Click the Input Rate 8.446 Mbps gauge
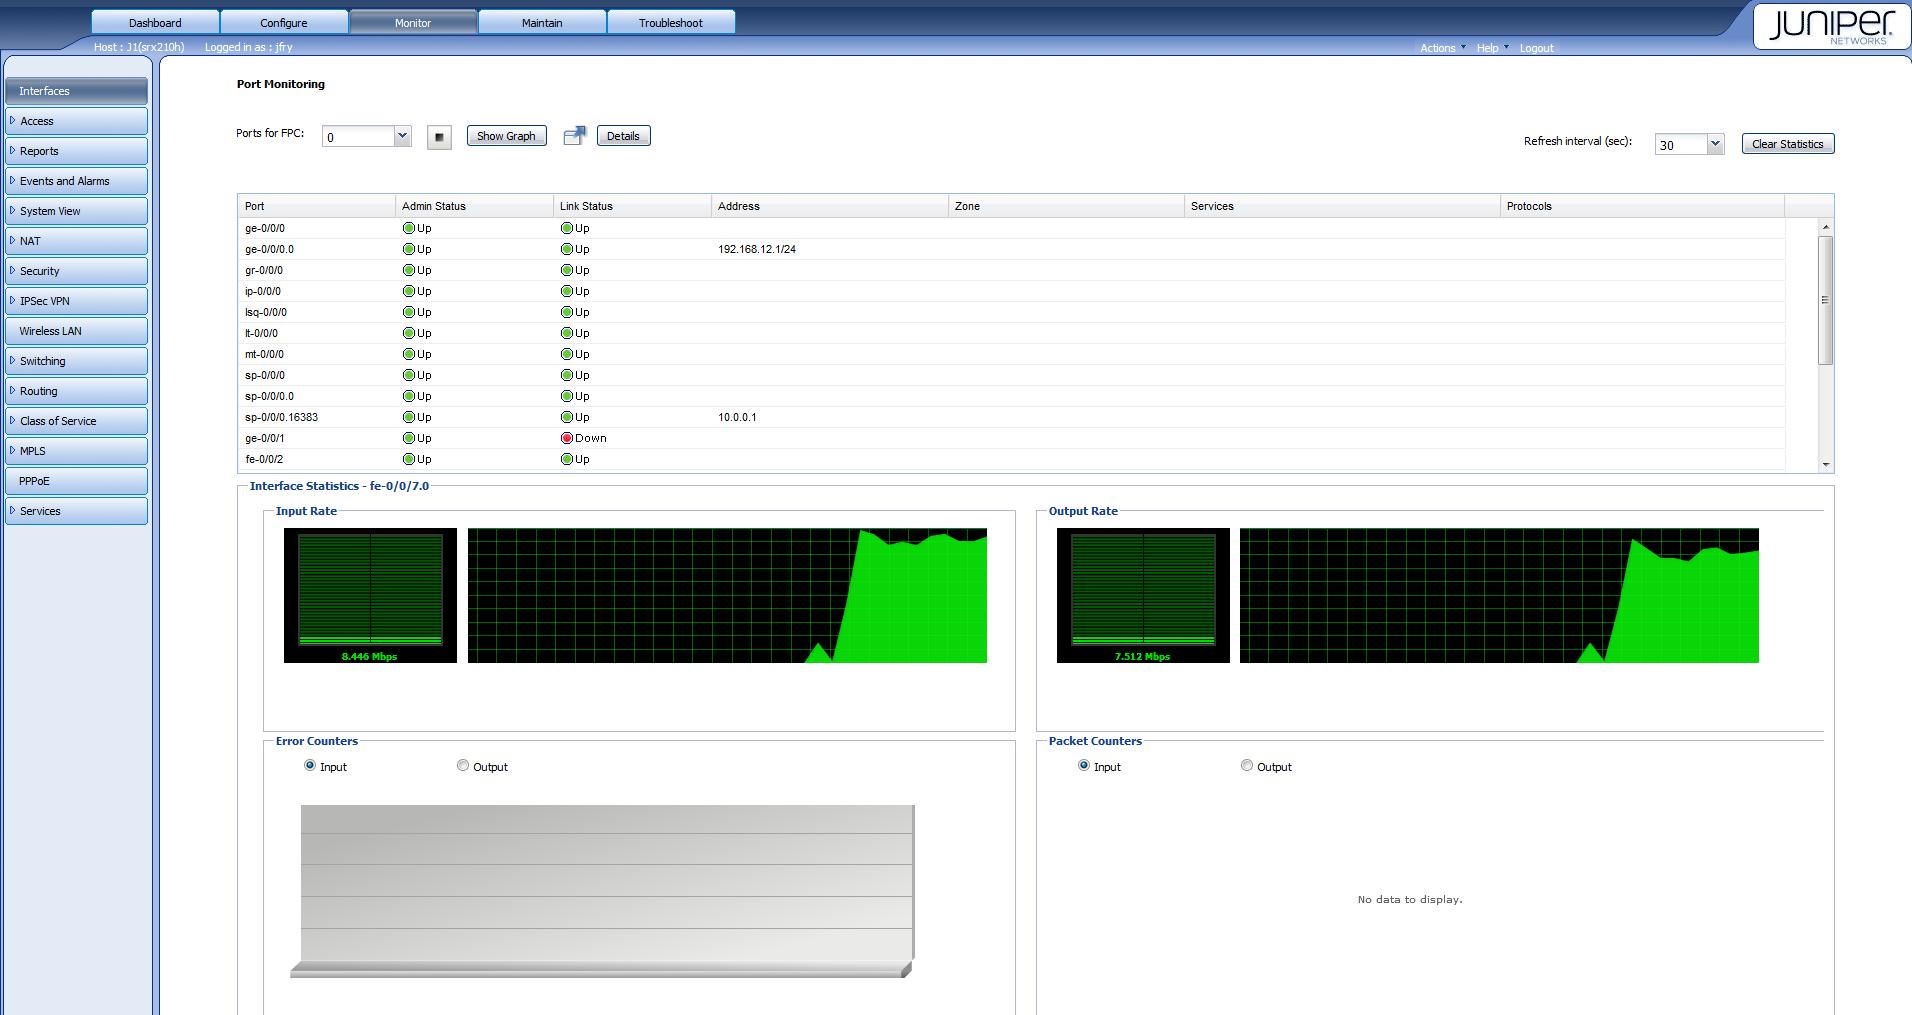This screenshot has height=1015, width=1912. tap(370, 595)
